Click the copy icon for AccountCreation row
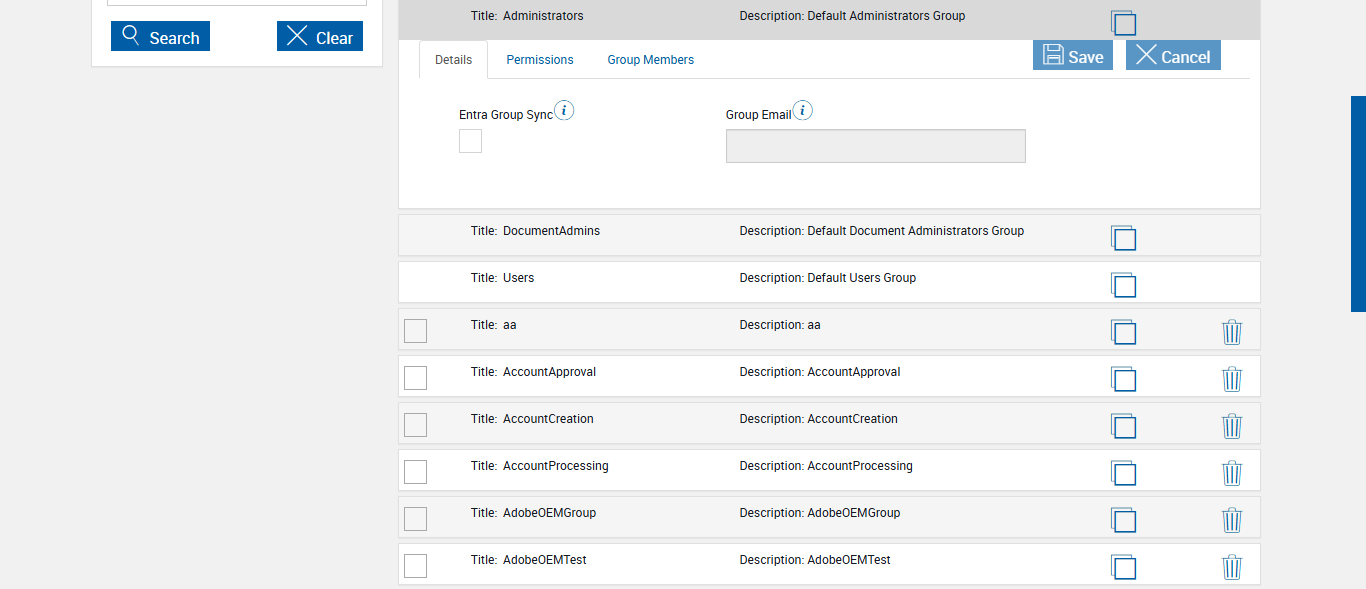The height and width of the screenshot is (589, 1366). pos(1123,426)
